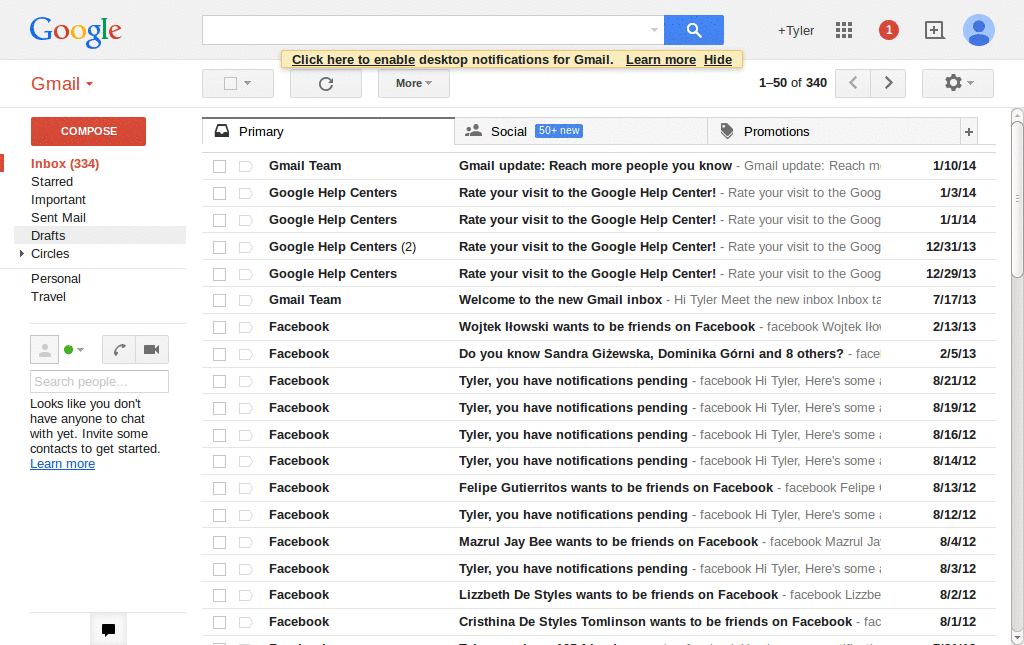The width and height of the screenshot is (1024, 645).
Task: Open the select options dropdown arrow
Action: point(248,84)
